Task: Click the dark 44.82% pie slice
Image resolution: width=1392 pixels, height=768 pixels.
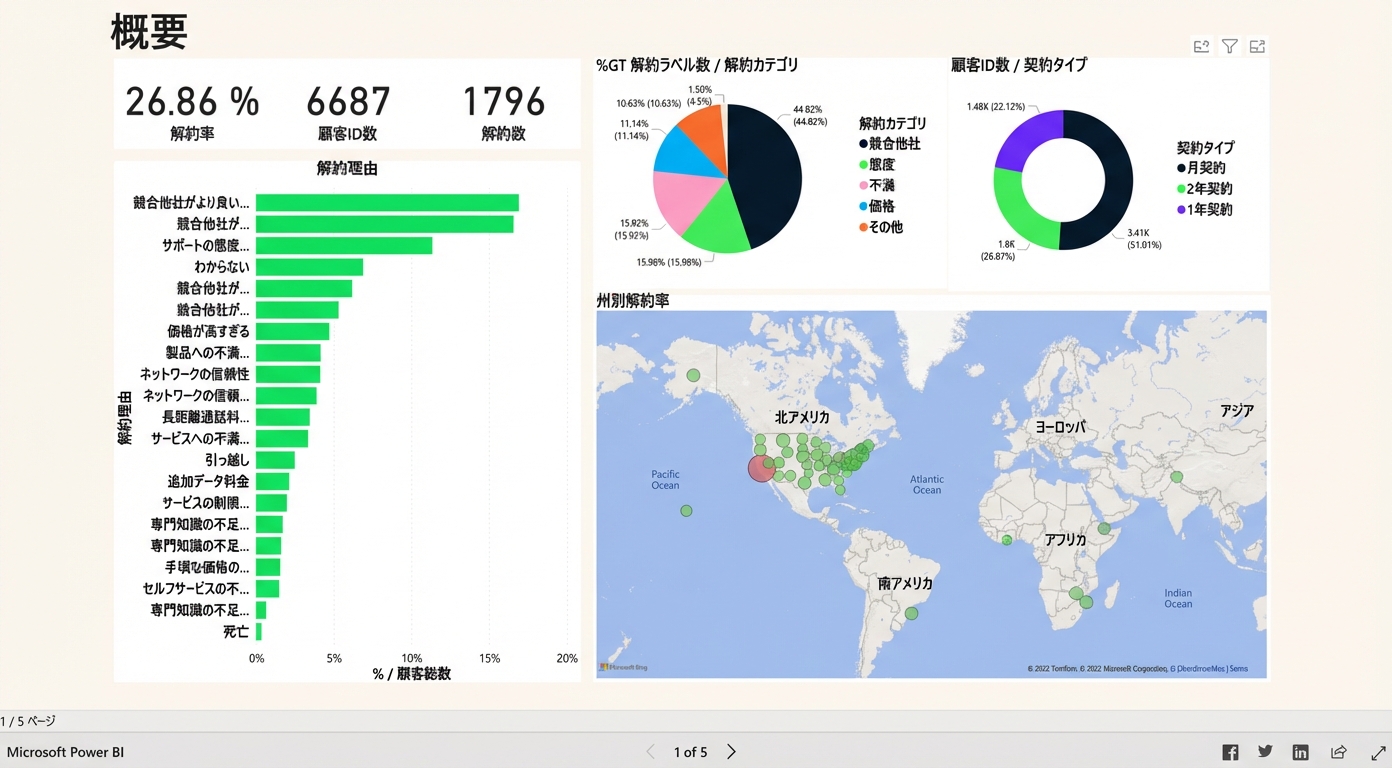Action: [768, 175]
